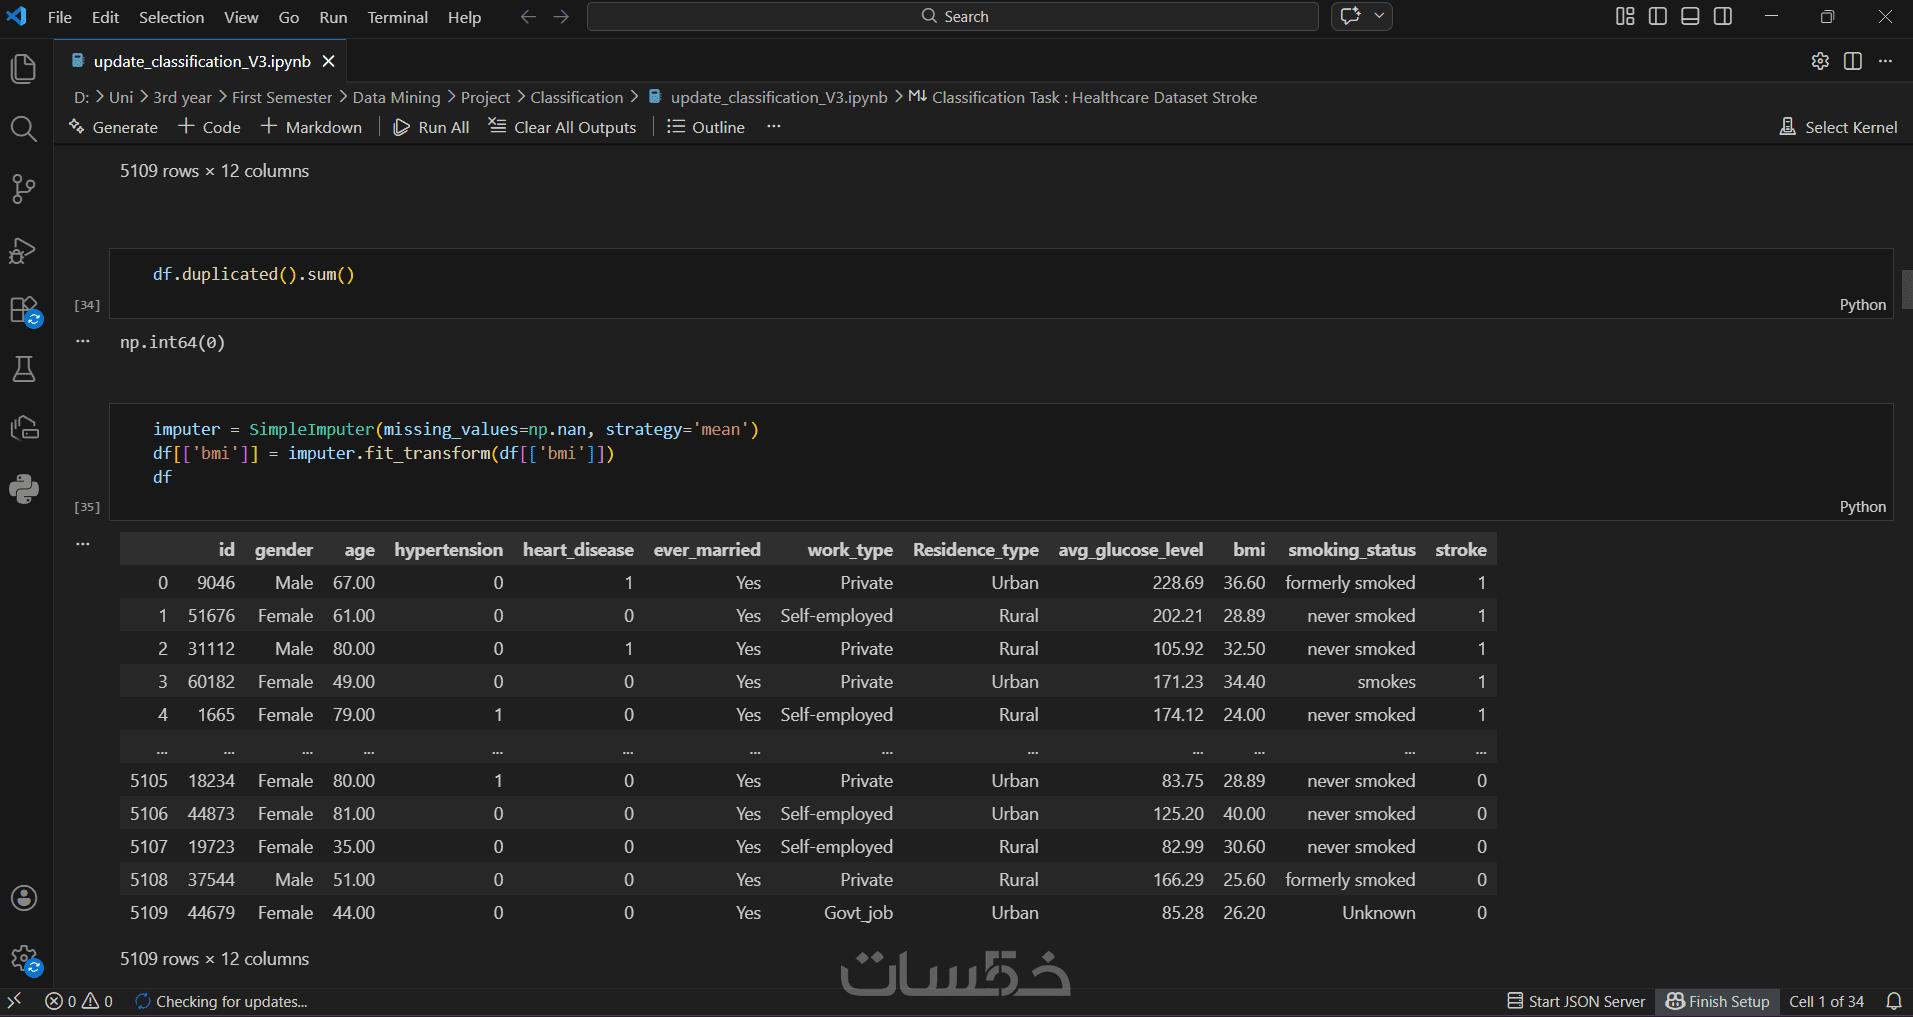1913x1017 pixels.
Task: Click Select Kernel button
Action: [1838, 127]
